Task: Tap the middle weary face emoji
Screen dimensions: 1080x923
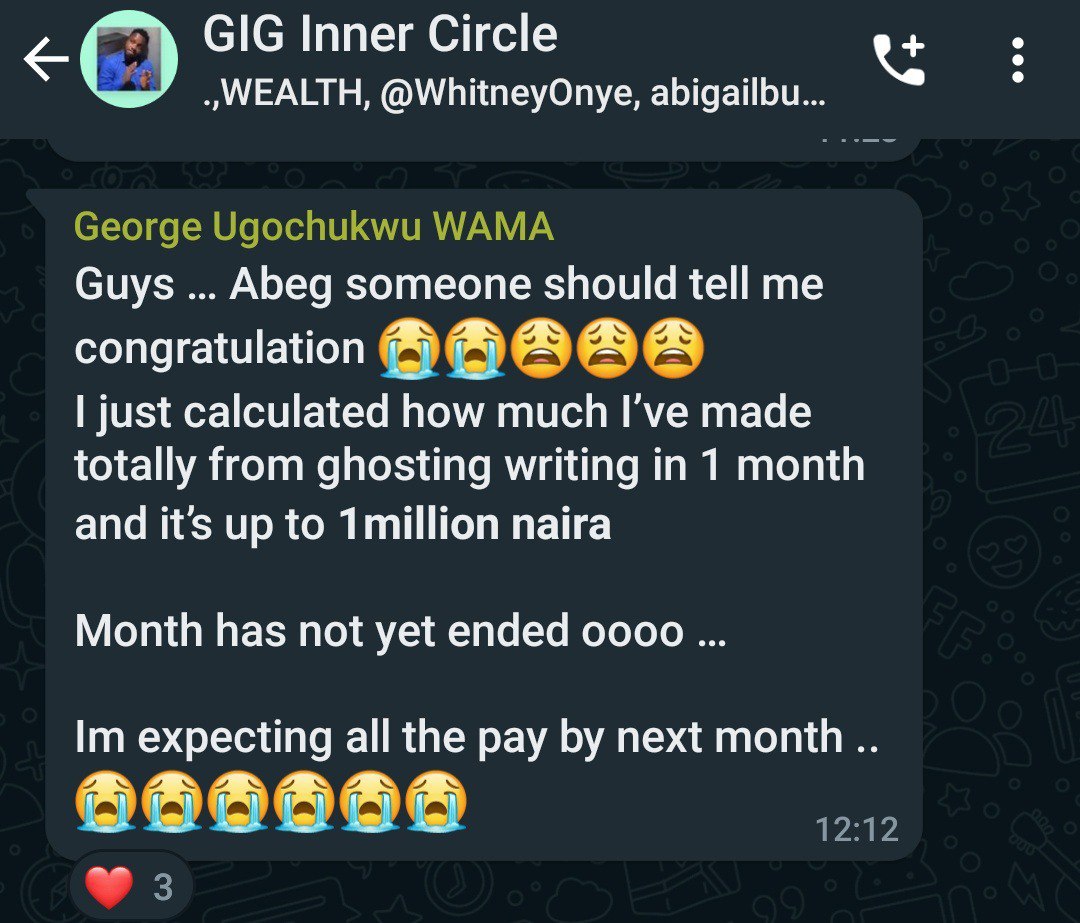Action: (608, 348)
